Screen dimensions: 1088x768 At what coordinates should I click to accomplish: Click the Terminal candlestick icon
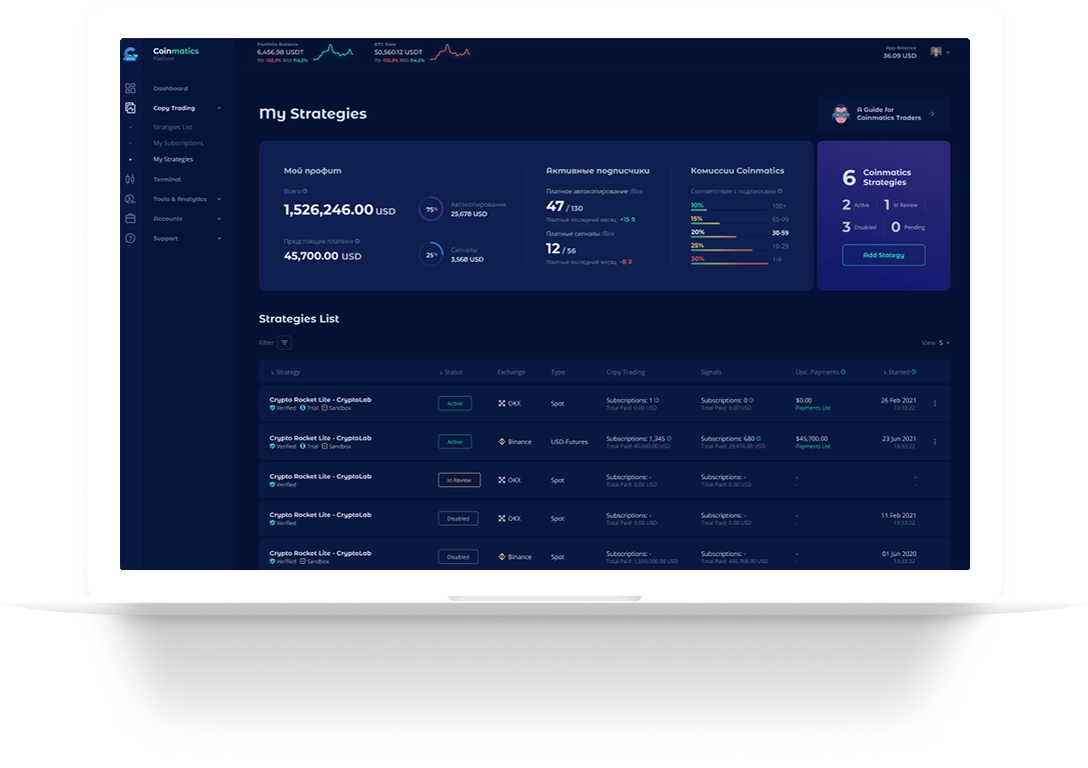[130, 179]
